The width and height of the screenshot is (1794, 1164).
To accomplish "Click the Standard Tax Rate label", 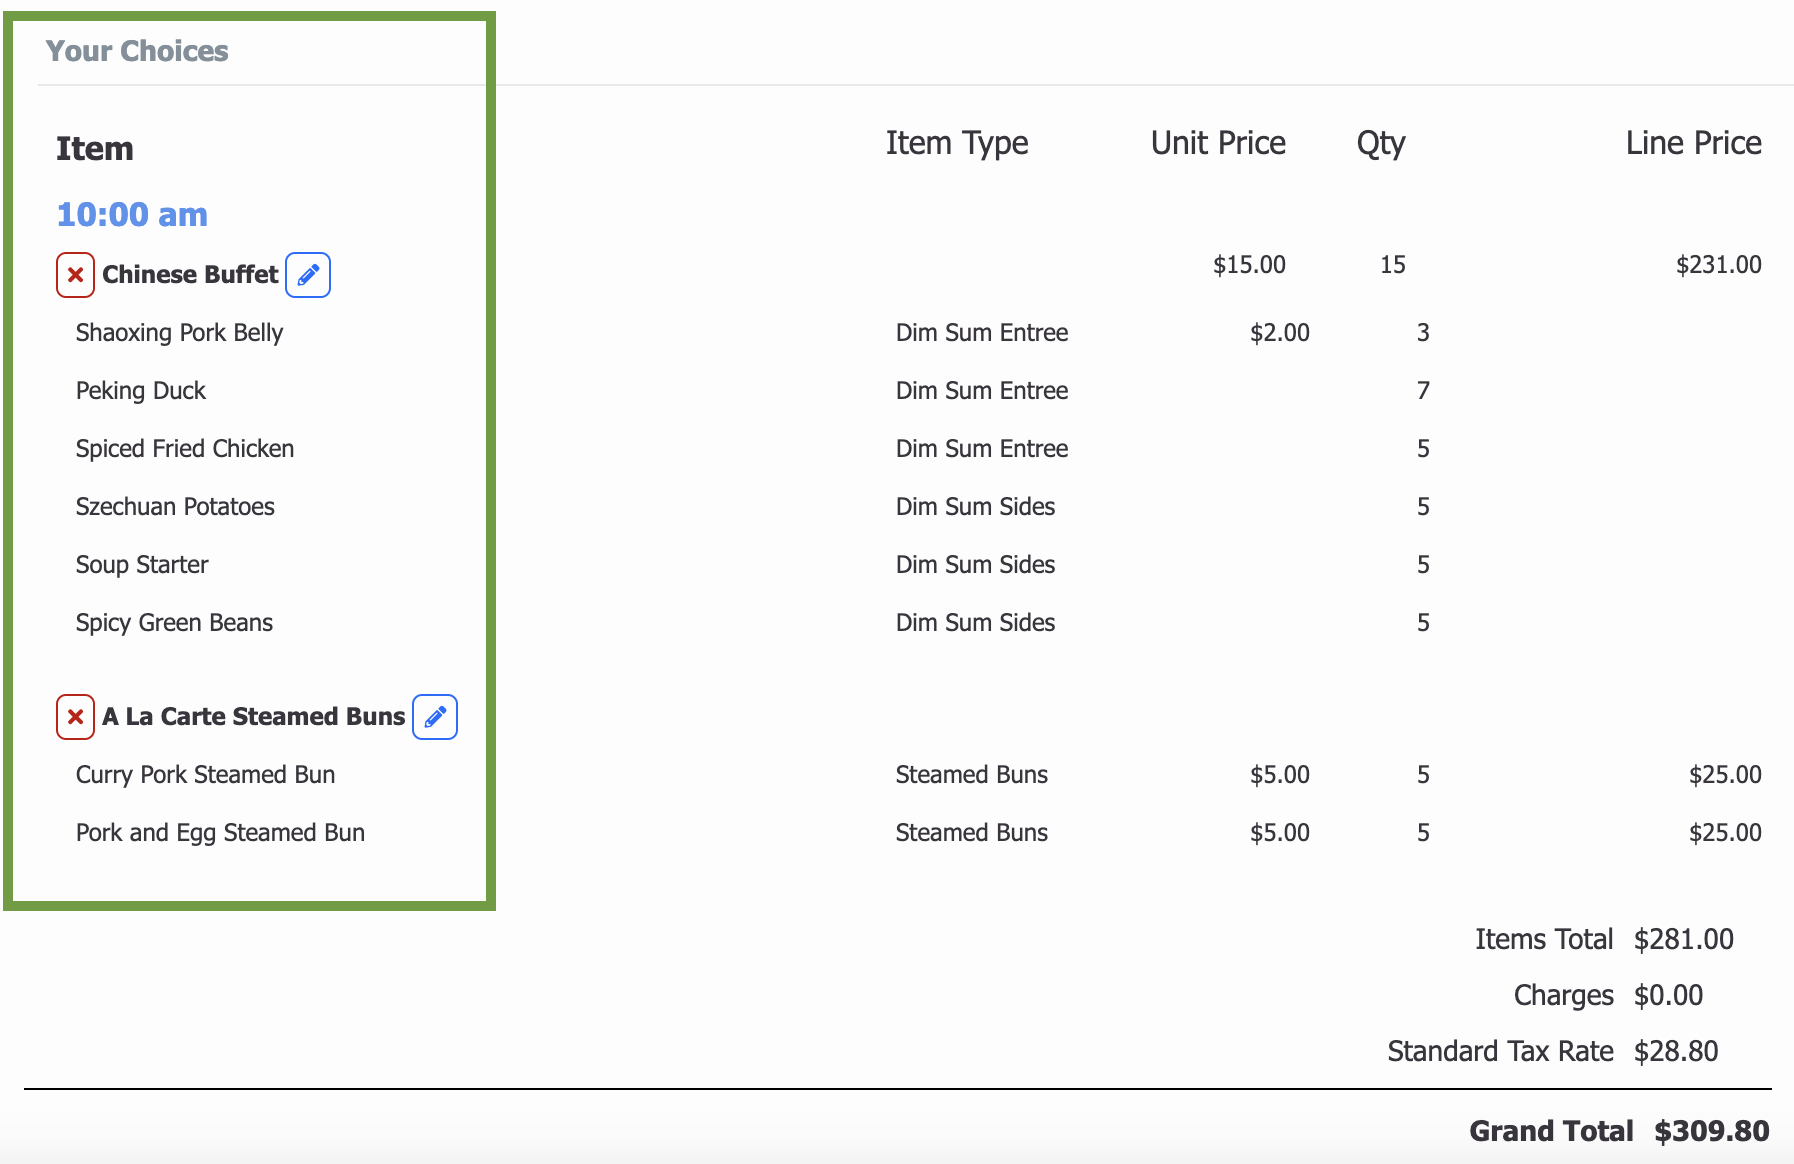I will point(1500,1051).
